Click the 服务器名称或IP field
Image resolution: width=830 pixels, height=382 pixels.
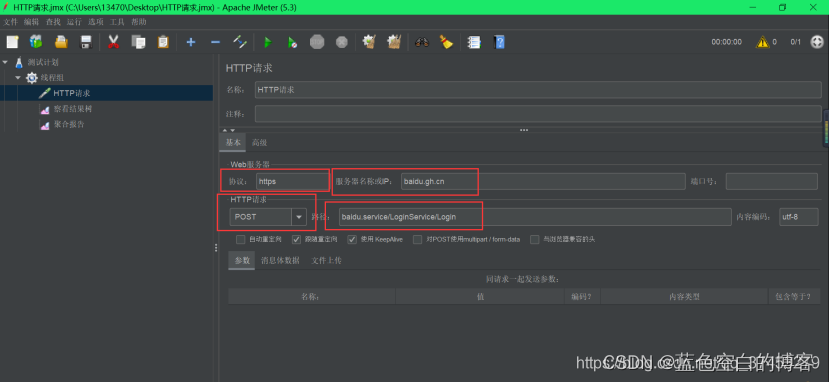click(x=543, y=181)
